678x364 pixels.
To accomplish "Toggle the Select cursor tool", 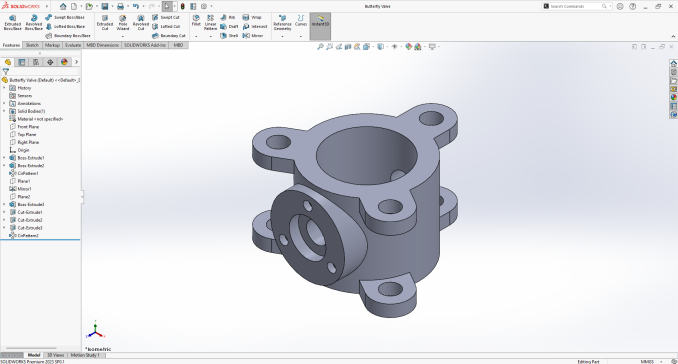I will [x=166, y=6].
